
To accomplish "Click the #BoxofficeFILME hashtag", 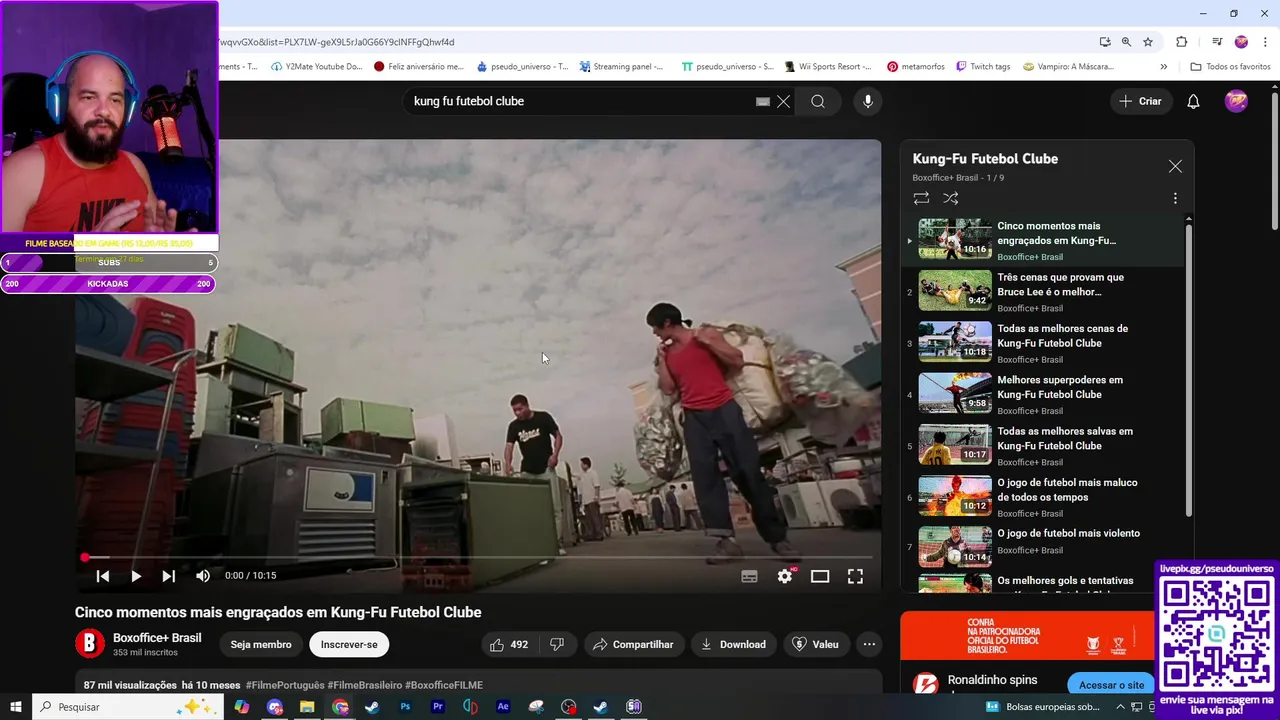I will click(x=444, y=686).
